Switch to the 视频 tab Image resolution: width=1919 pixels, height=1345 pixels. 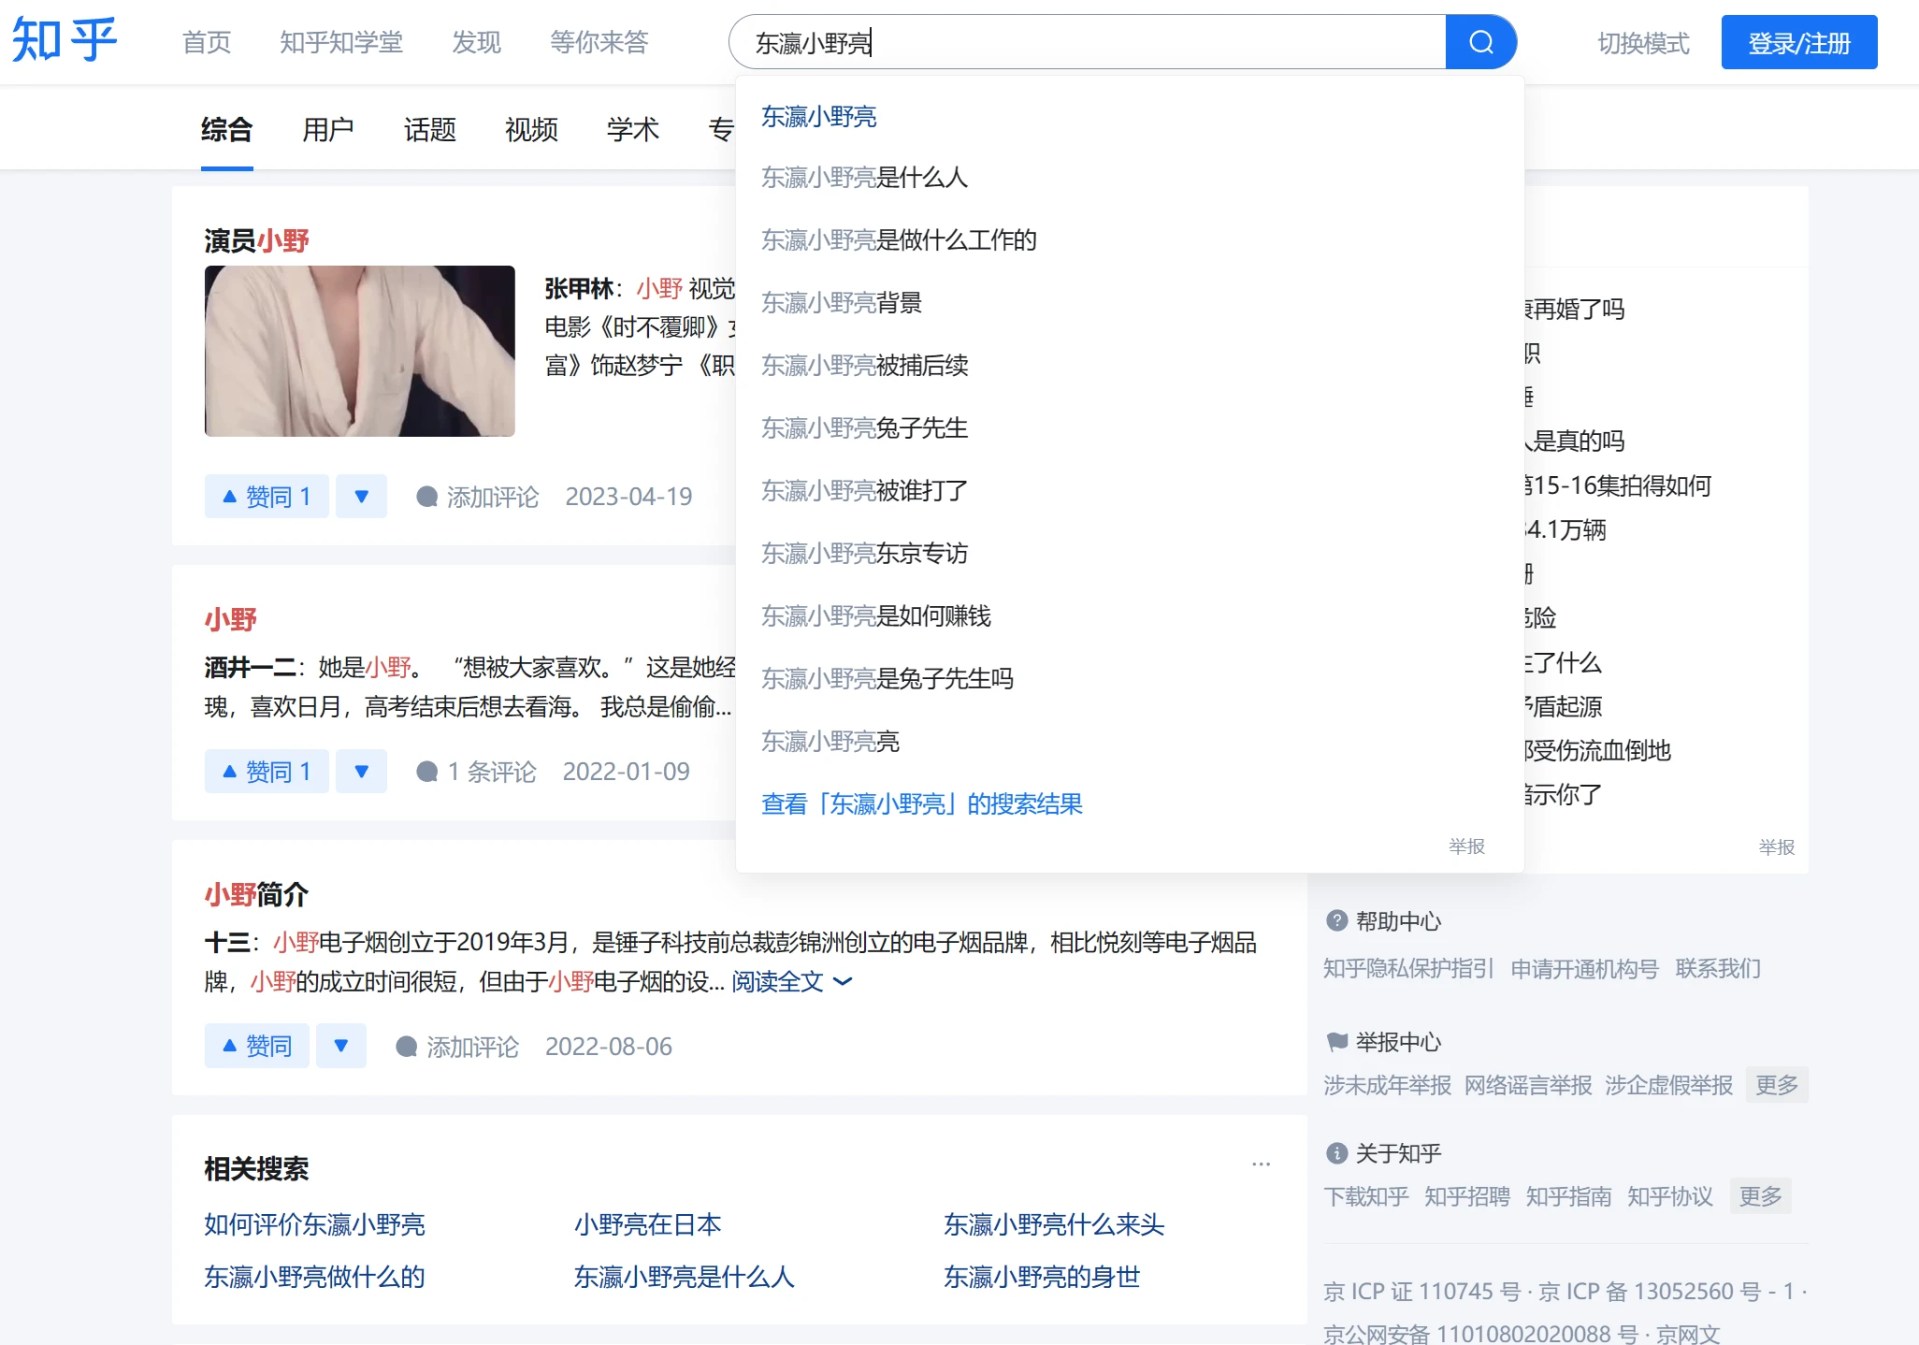pyautogui.click(x=531, y=129)
